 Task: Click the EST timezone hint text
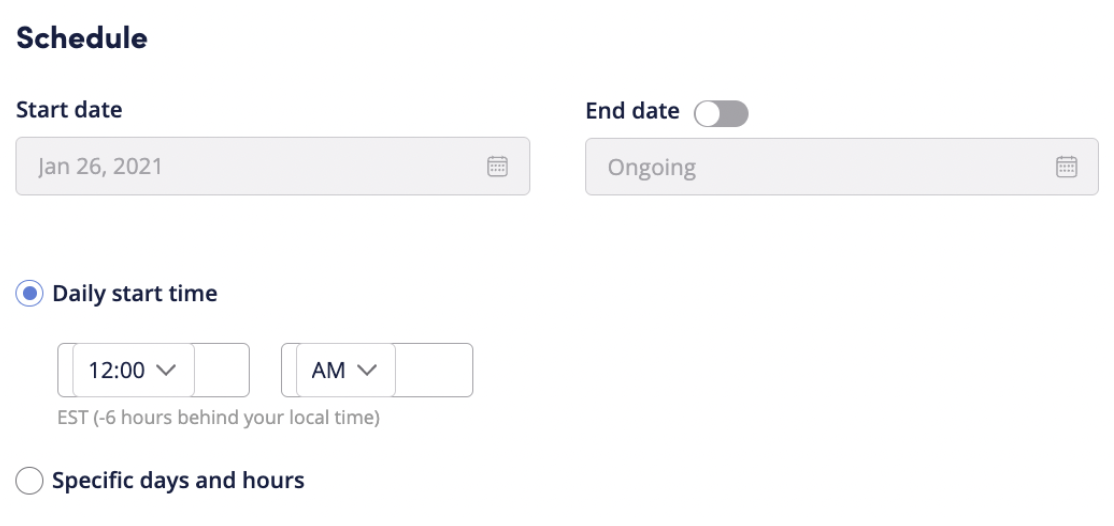click(218, 417)
